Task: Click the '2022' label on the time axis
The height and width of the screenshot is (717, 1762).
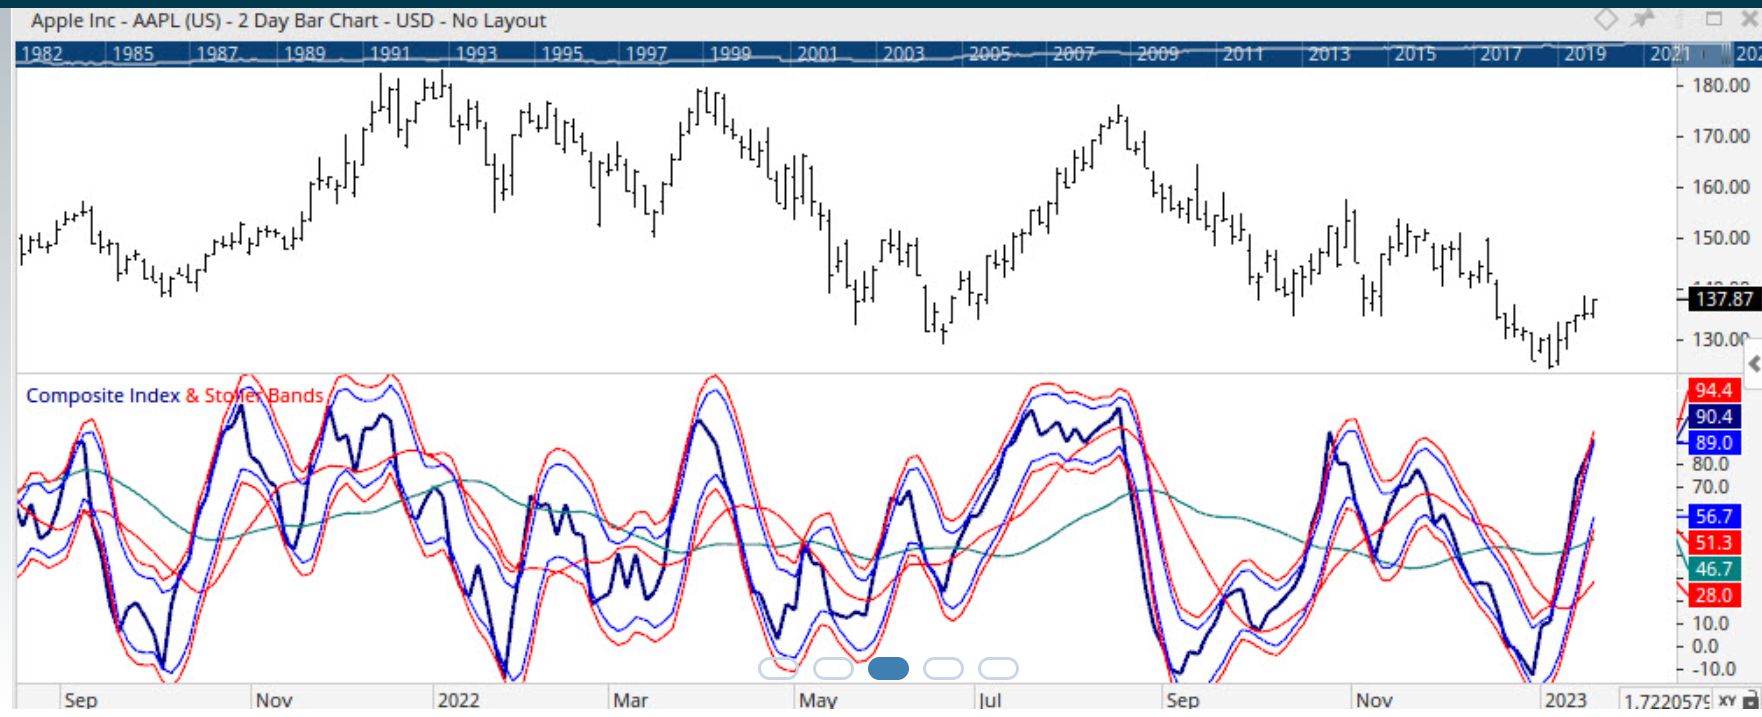Action: click(458, 700)
